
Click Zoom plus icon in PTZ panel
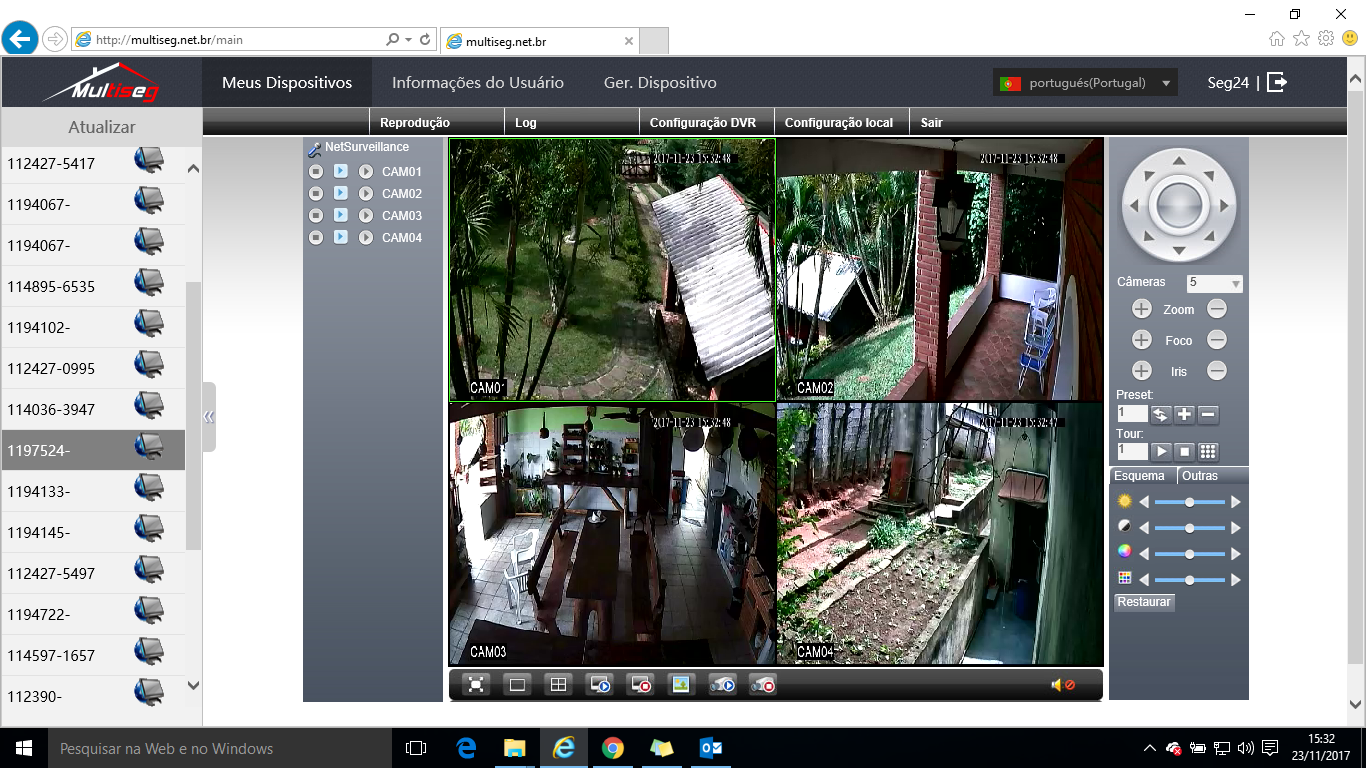(x=1141, y=310)
